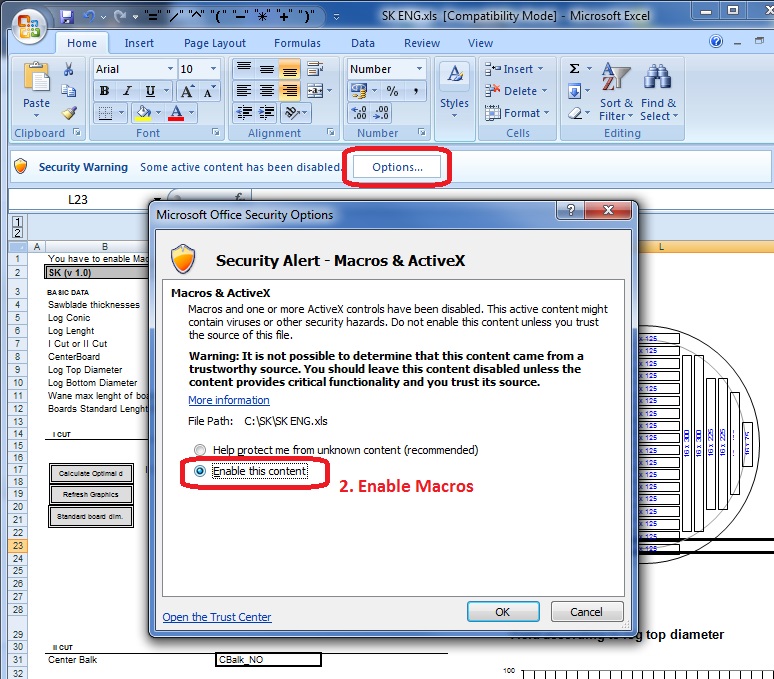This screenshot has width=774, height=679.
Task: Click OK in Security Options dialog
Action: 503,612
